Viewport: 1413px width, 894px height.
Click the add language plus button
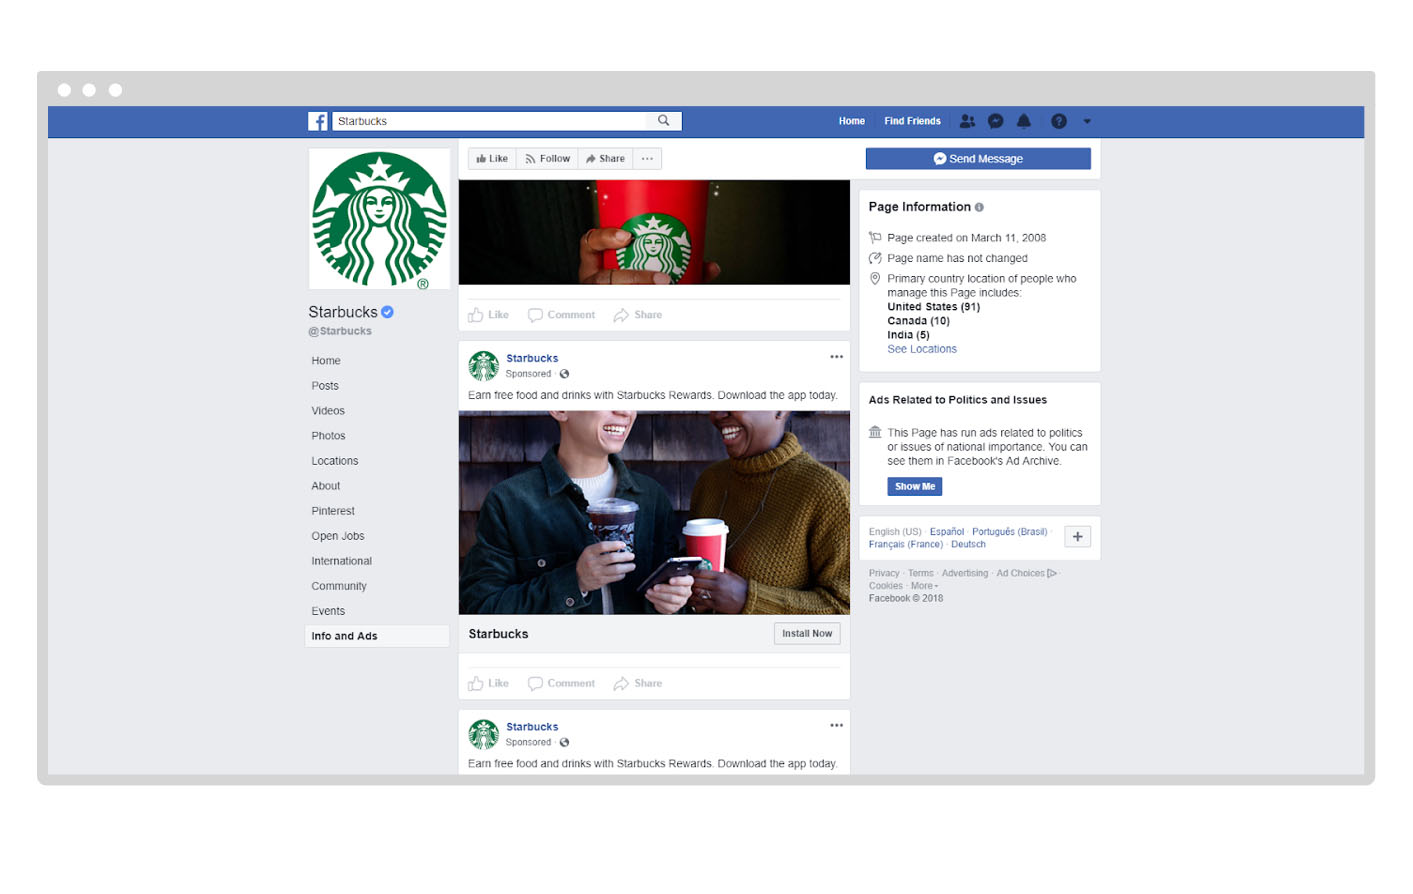click(1077, 537)
